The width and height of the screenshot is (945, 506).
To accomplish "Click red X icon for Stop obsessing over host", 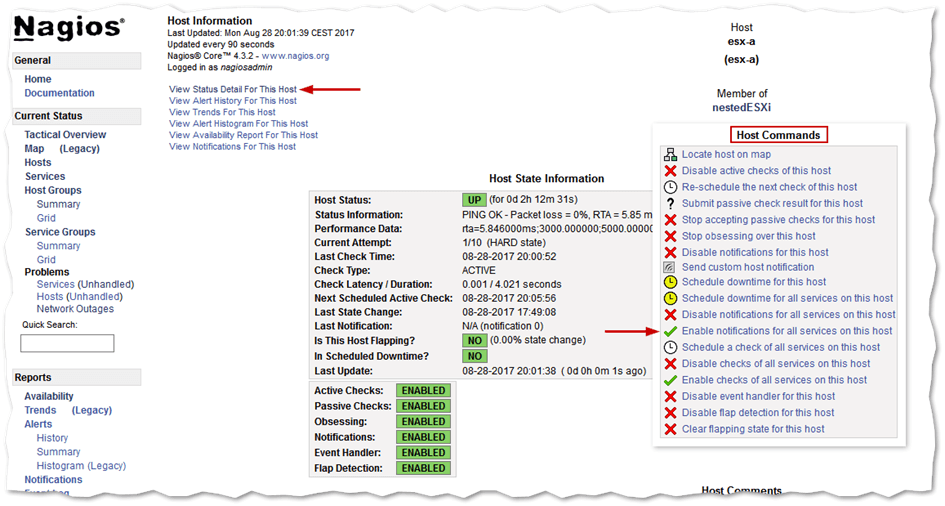I will coord(670,236).
